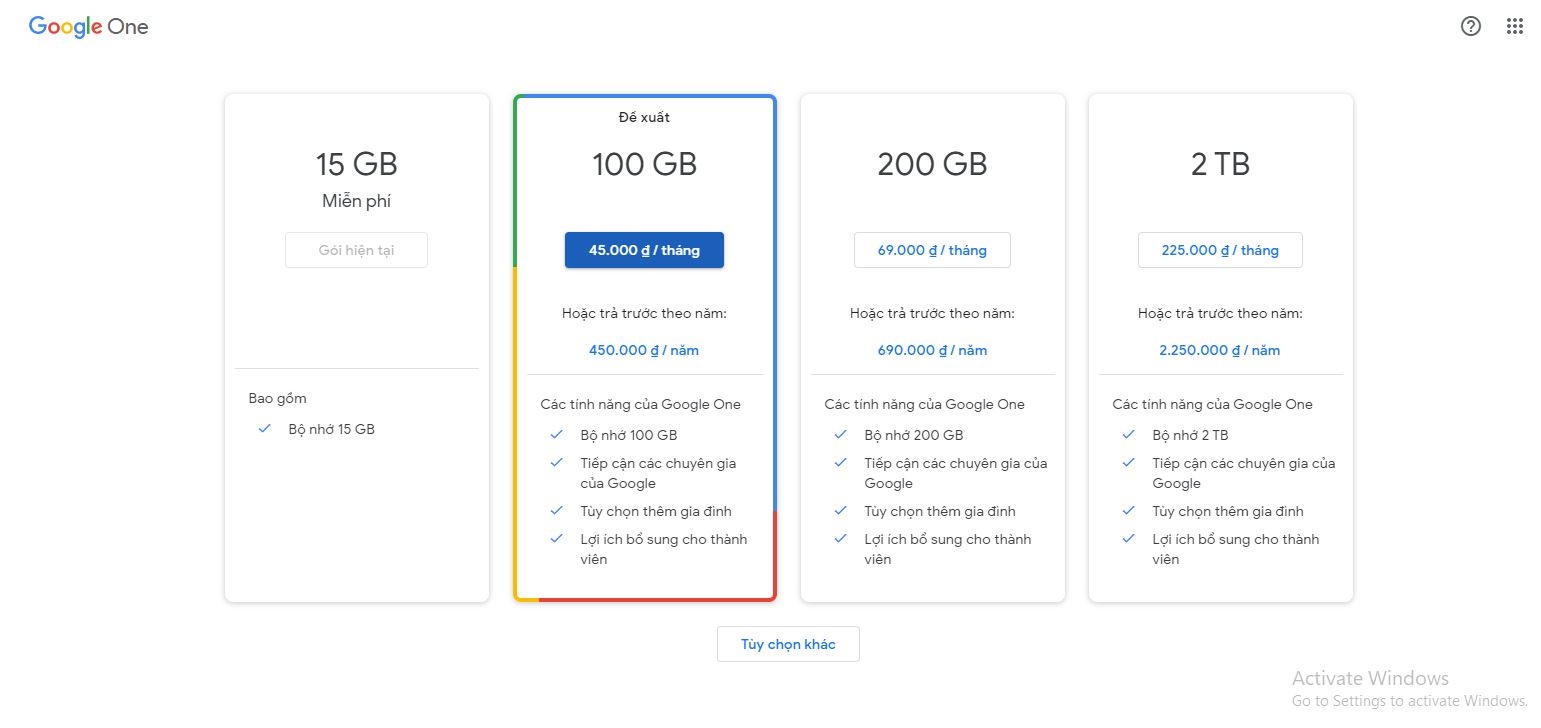Click the checkmark beside Bộ nhớ 200 GB
The width and height of the screenshot is (1541, 728).
click(841, 435)
